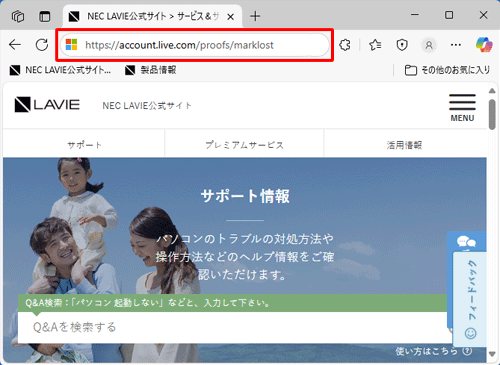
Task: Open the browser essentials shield icon
Action: click(402, 45)
